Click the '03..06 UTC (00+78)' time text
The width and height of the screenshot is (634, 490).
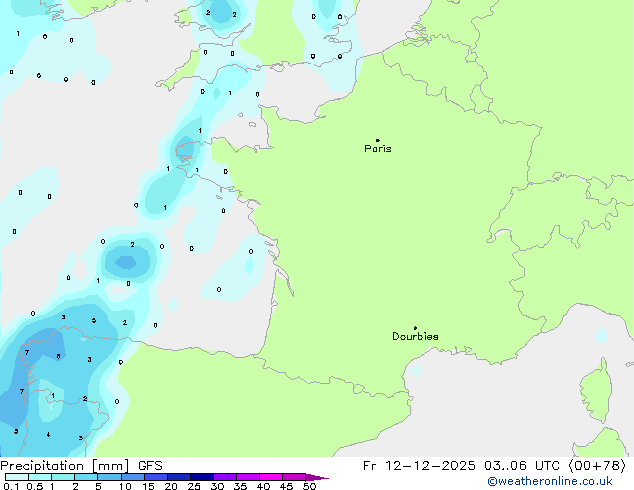click(555, 466)
